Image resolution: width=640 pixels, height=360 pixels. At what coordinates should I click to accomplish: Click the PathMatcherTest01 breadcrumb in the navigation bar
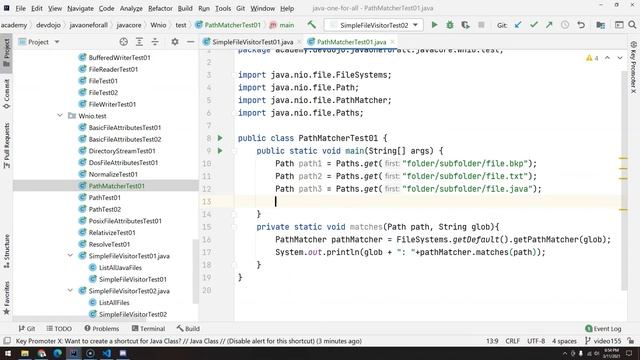tap(228, 25)
